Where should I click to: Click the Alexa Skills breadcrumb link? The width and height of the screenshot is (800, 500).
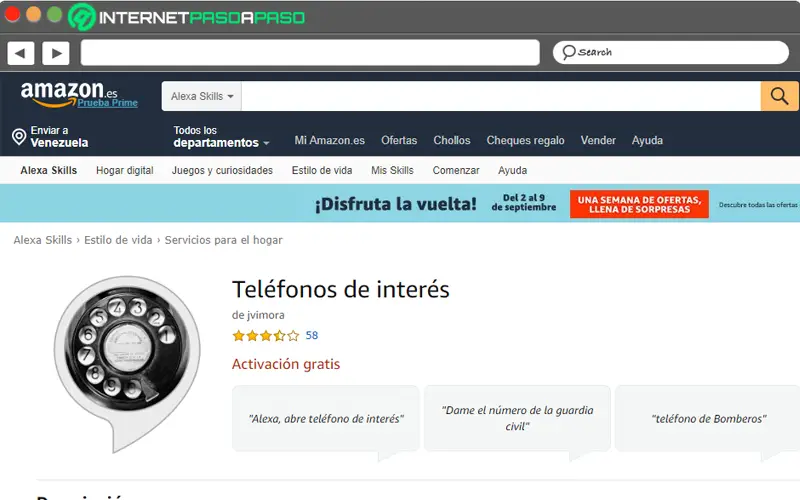(x=43, y=240)
